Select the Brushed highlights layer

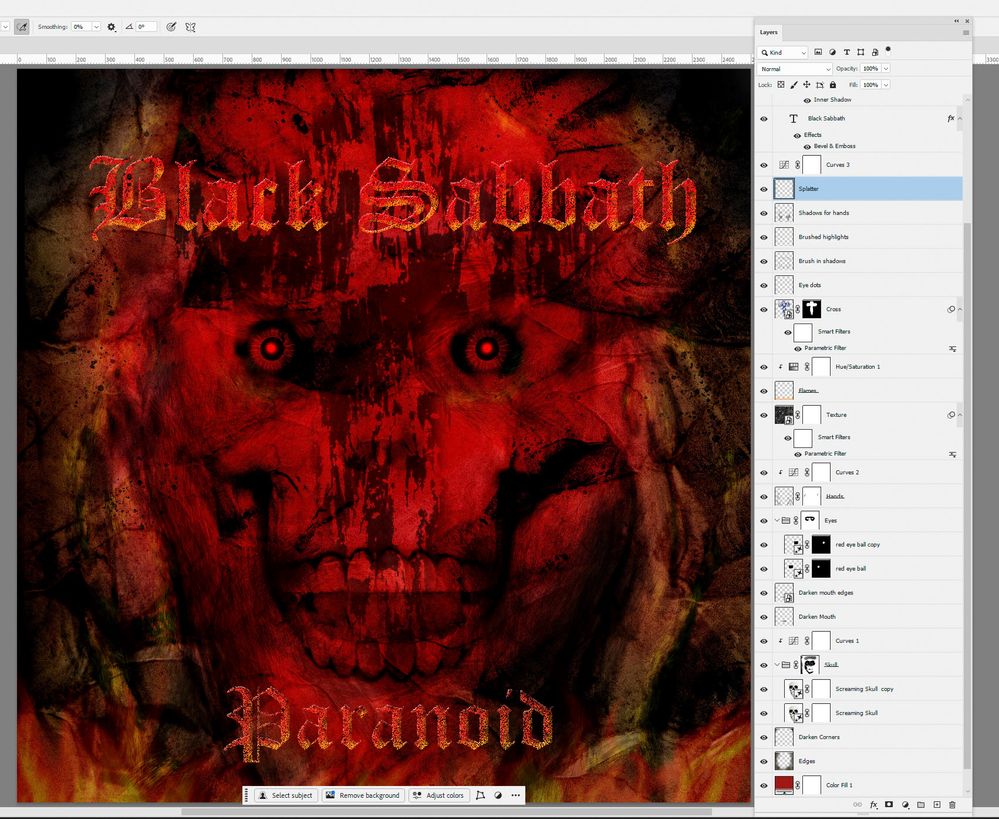(867, 237)
